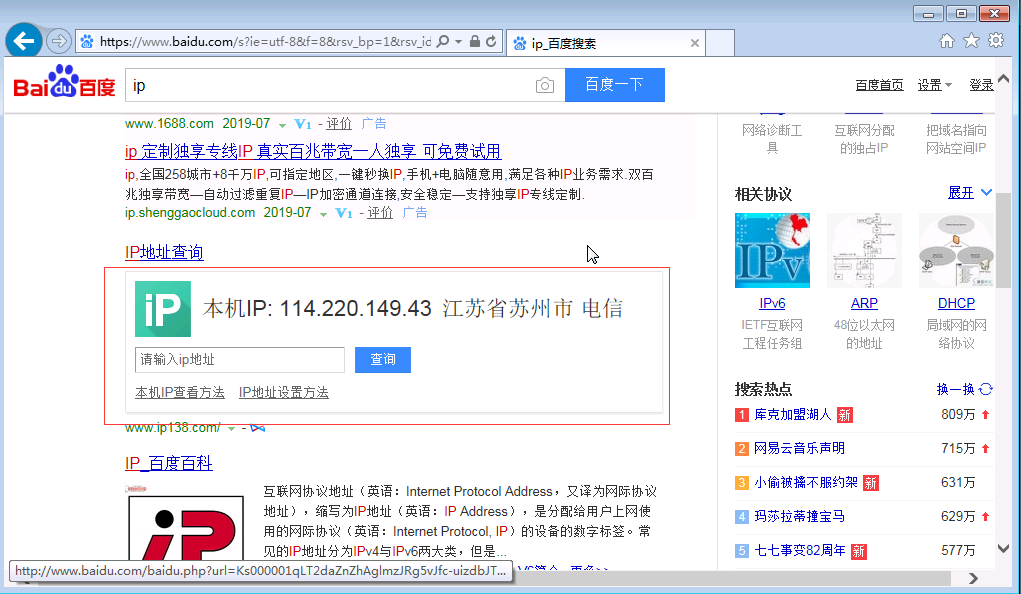
Task: Open the ad result titled ip 定制独享专线IP
Action: click(313, 152)
